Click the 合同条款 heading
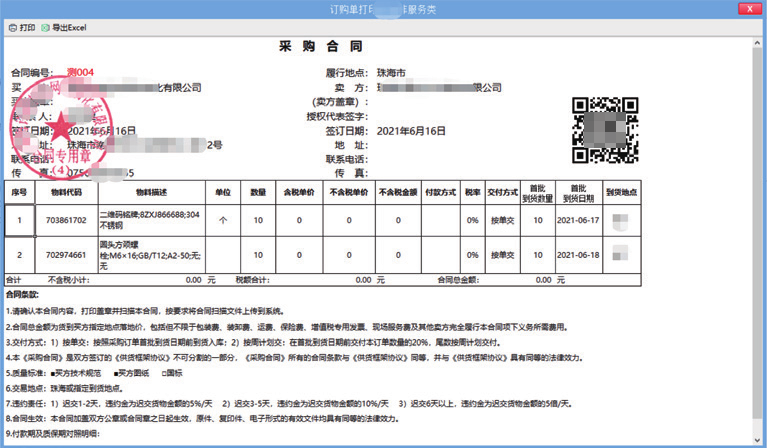The width and height of the screenshot is (767, 448). point(22,294)
